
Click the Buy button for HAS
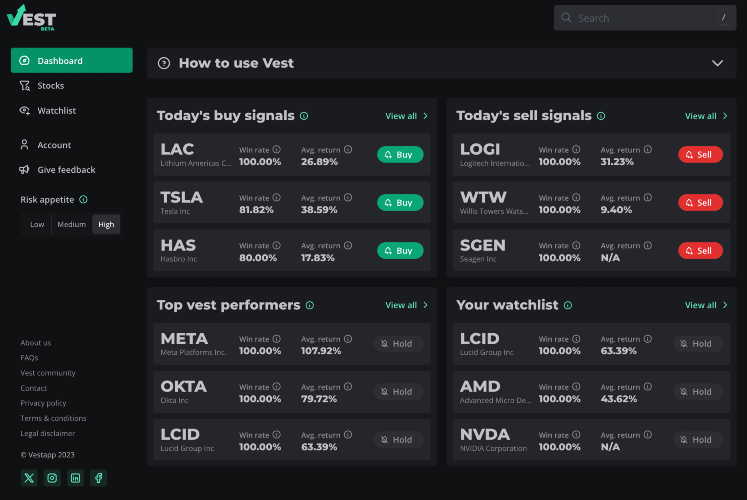[400, 250]
